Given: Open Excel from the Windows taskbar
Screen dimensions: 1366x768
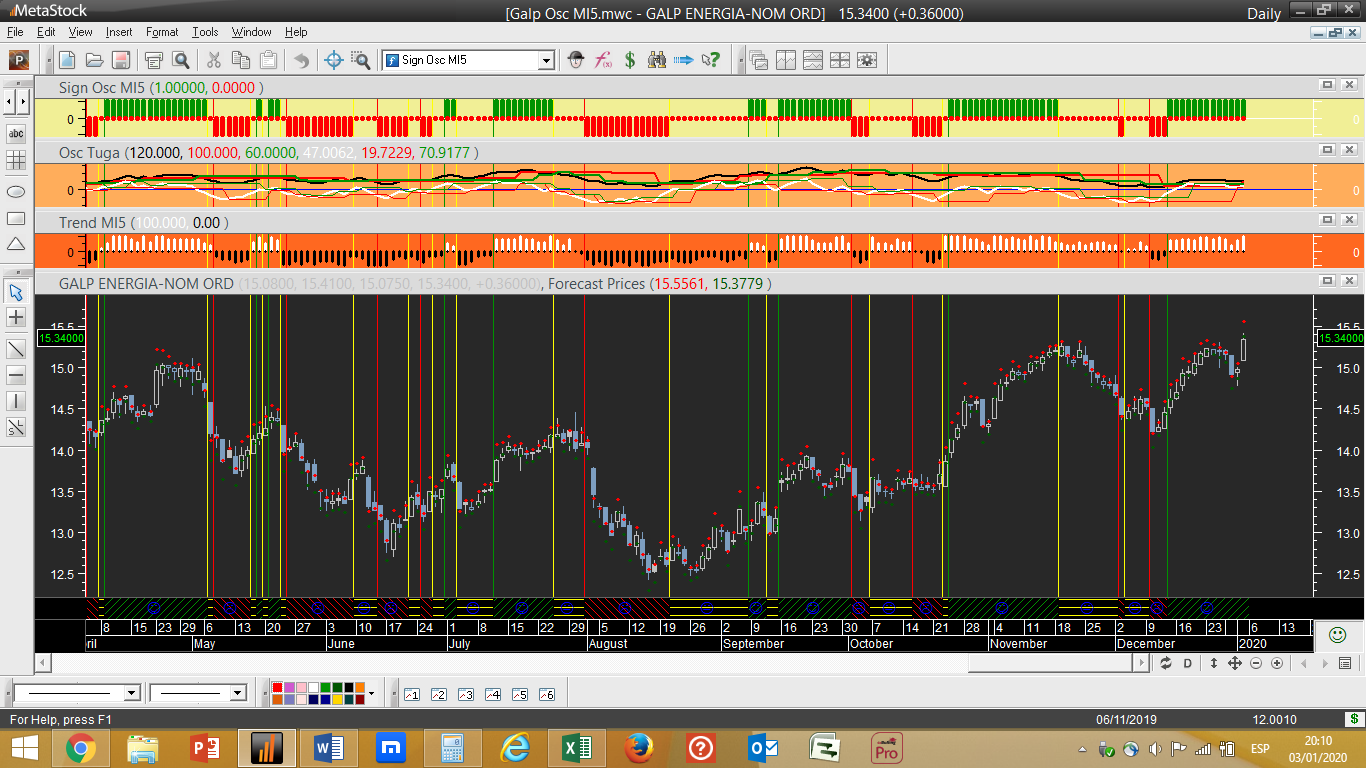Looking at the screenshot, I should point(576,748).
